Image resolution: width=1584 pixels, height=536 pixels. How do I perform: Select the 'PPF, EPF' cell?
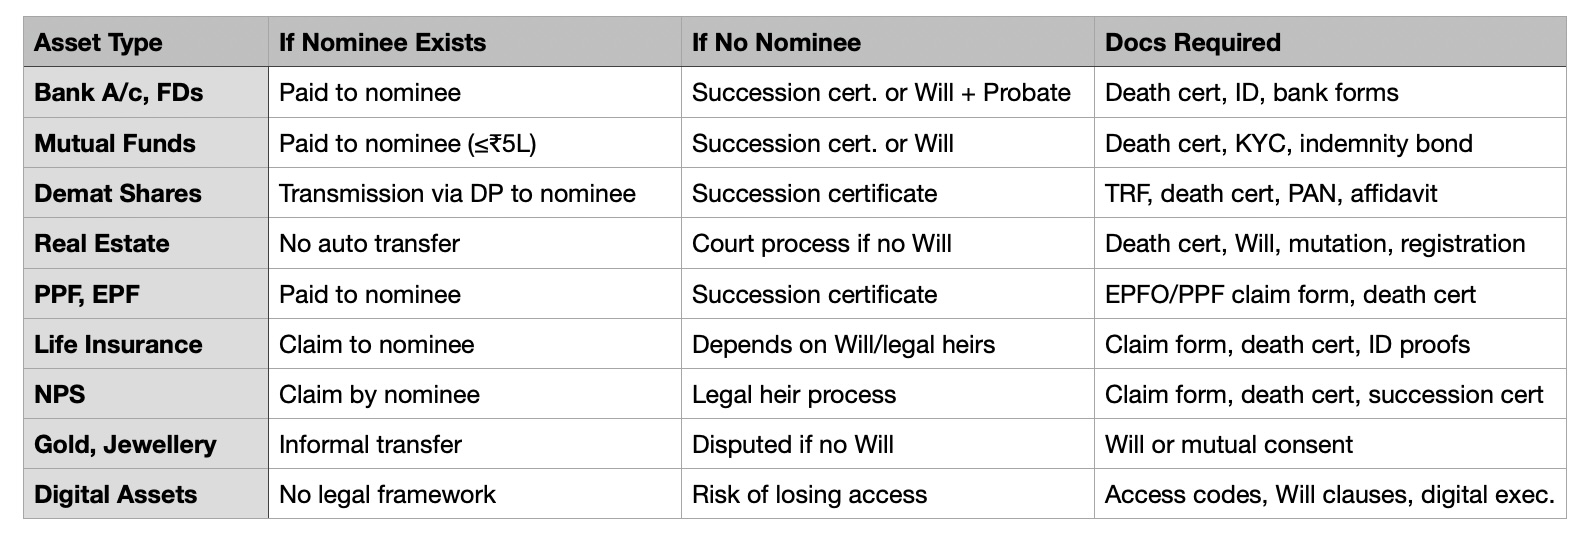click(146, 294)
